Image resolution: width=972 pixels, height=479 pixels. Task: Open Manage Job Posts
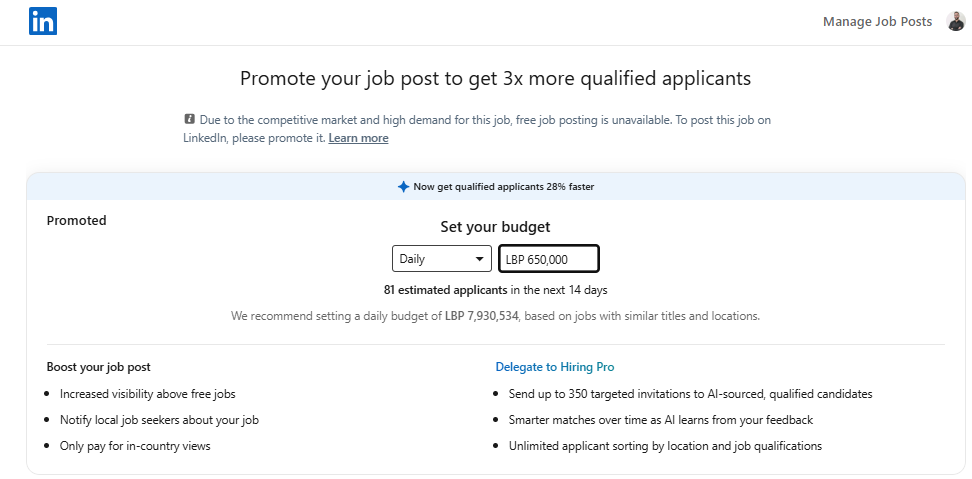pos(877,22)
